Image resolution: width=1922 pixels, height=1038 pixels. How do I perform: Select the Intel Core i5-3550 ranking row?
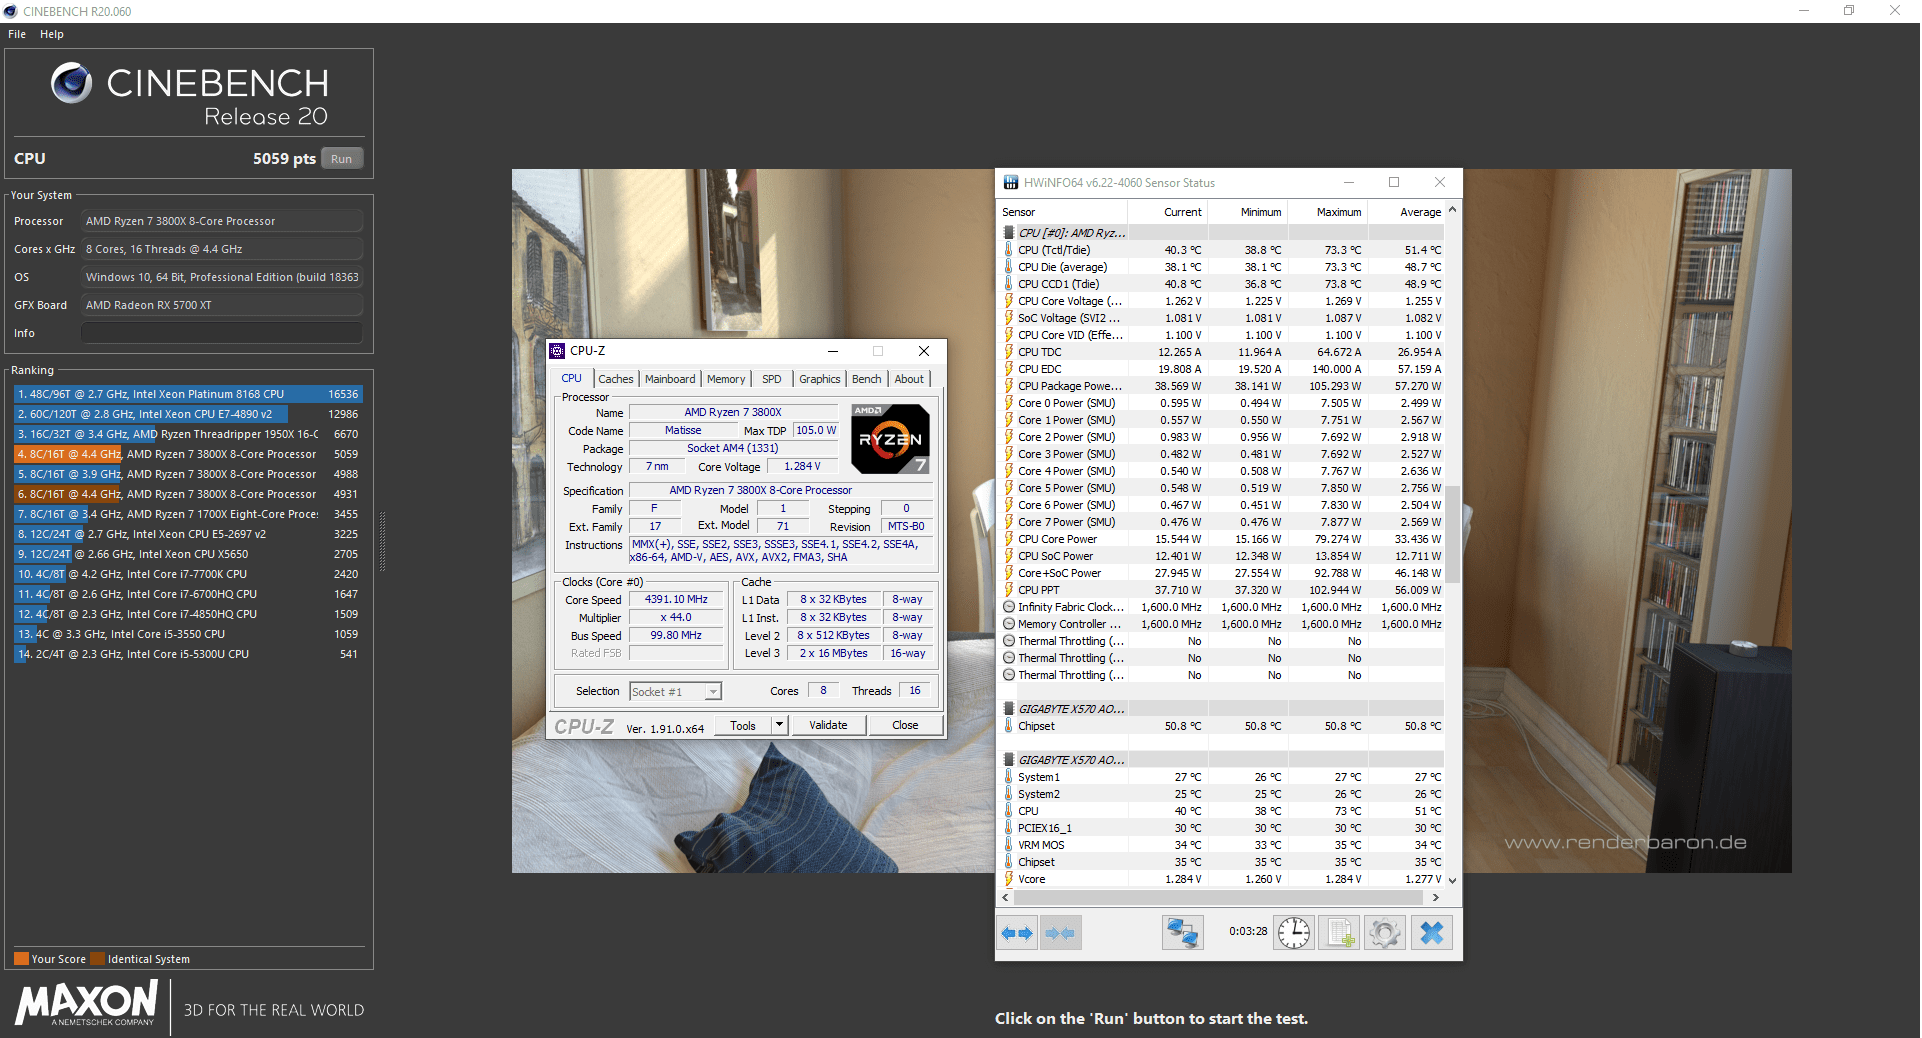[188, 634]
